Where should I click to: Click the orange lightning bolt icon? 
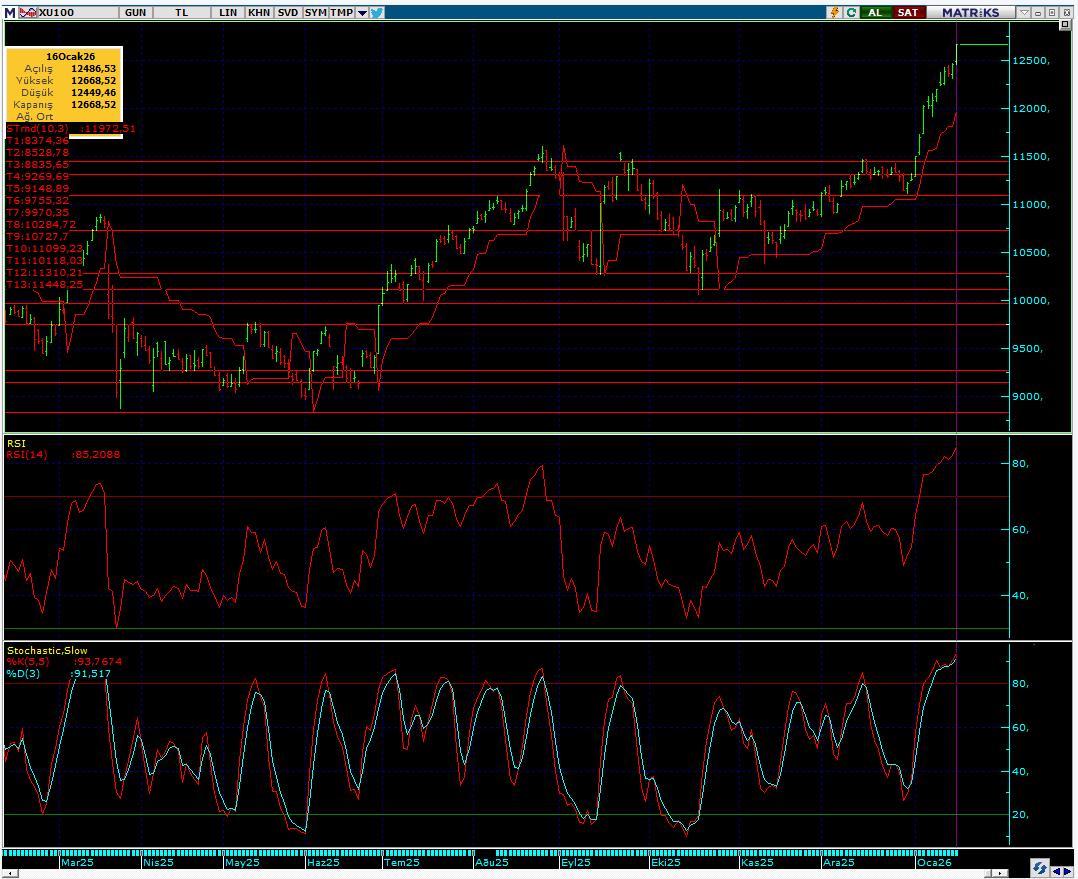pyautogui.click(x=835, y=12)
